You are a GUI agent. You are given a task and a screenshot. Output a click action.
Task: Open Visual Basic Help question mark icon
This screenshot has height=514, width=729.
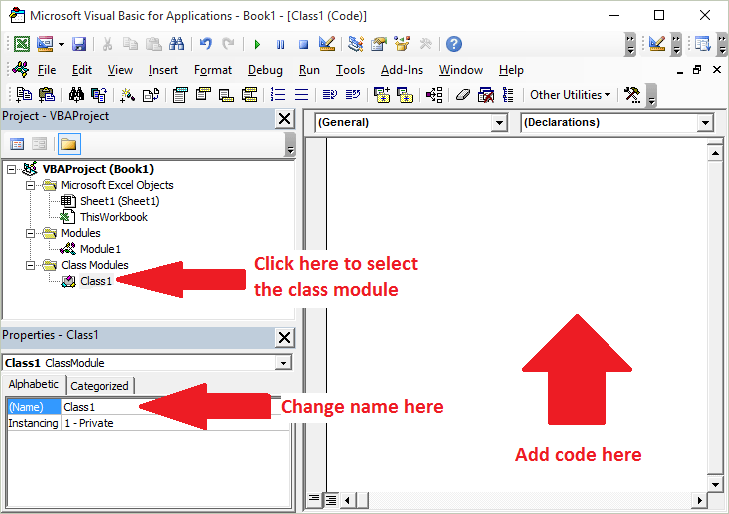coord(454,44)
